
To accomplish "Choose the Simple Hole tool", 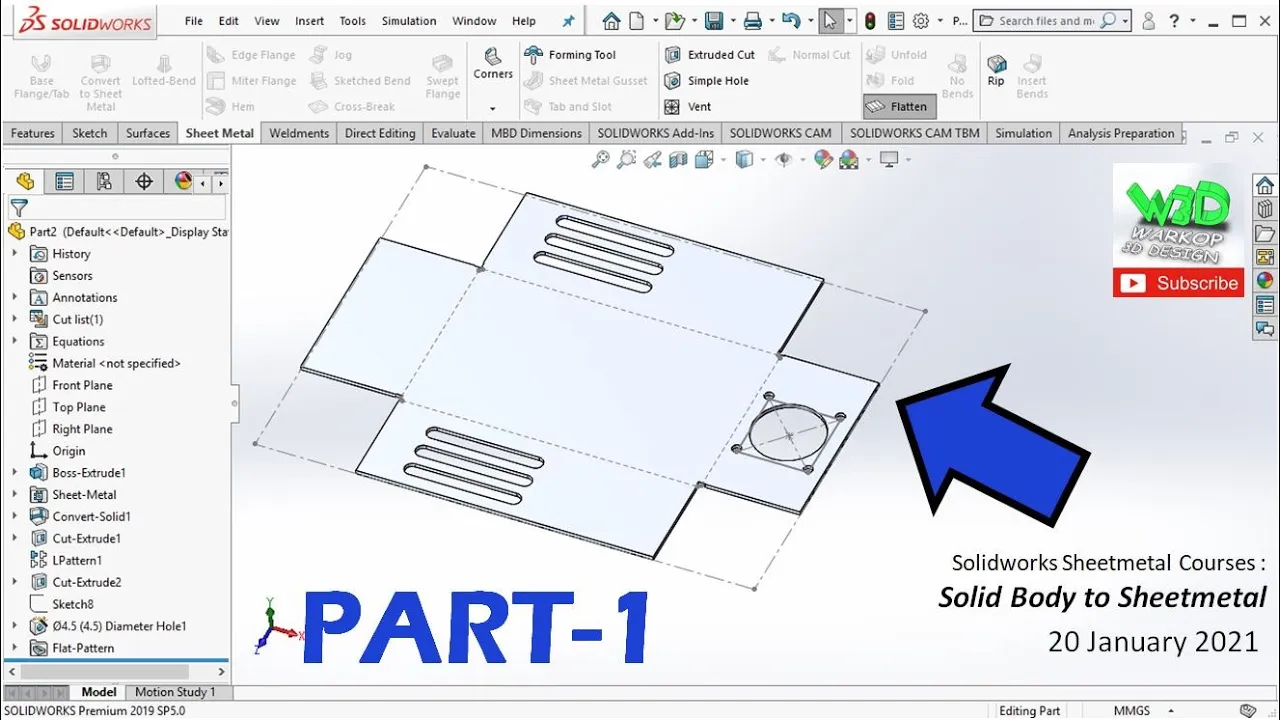I will tap(706, 81).
